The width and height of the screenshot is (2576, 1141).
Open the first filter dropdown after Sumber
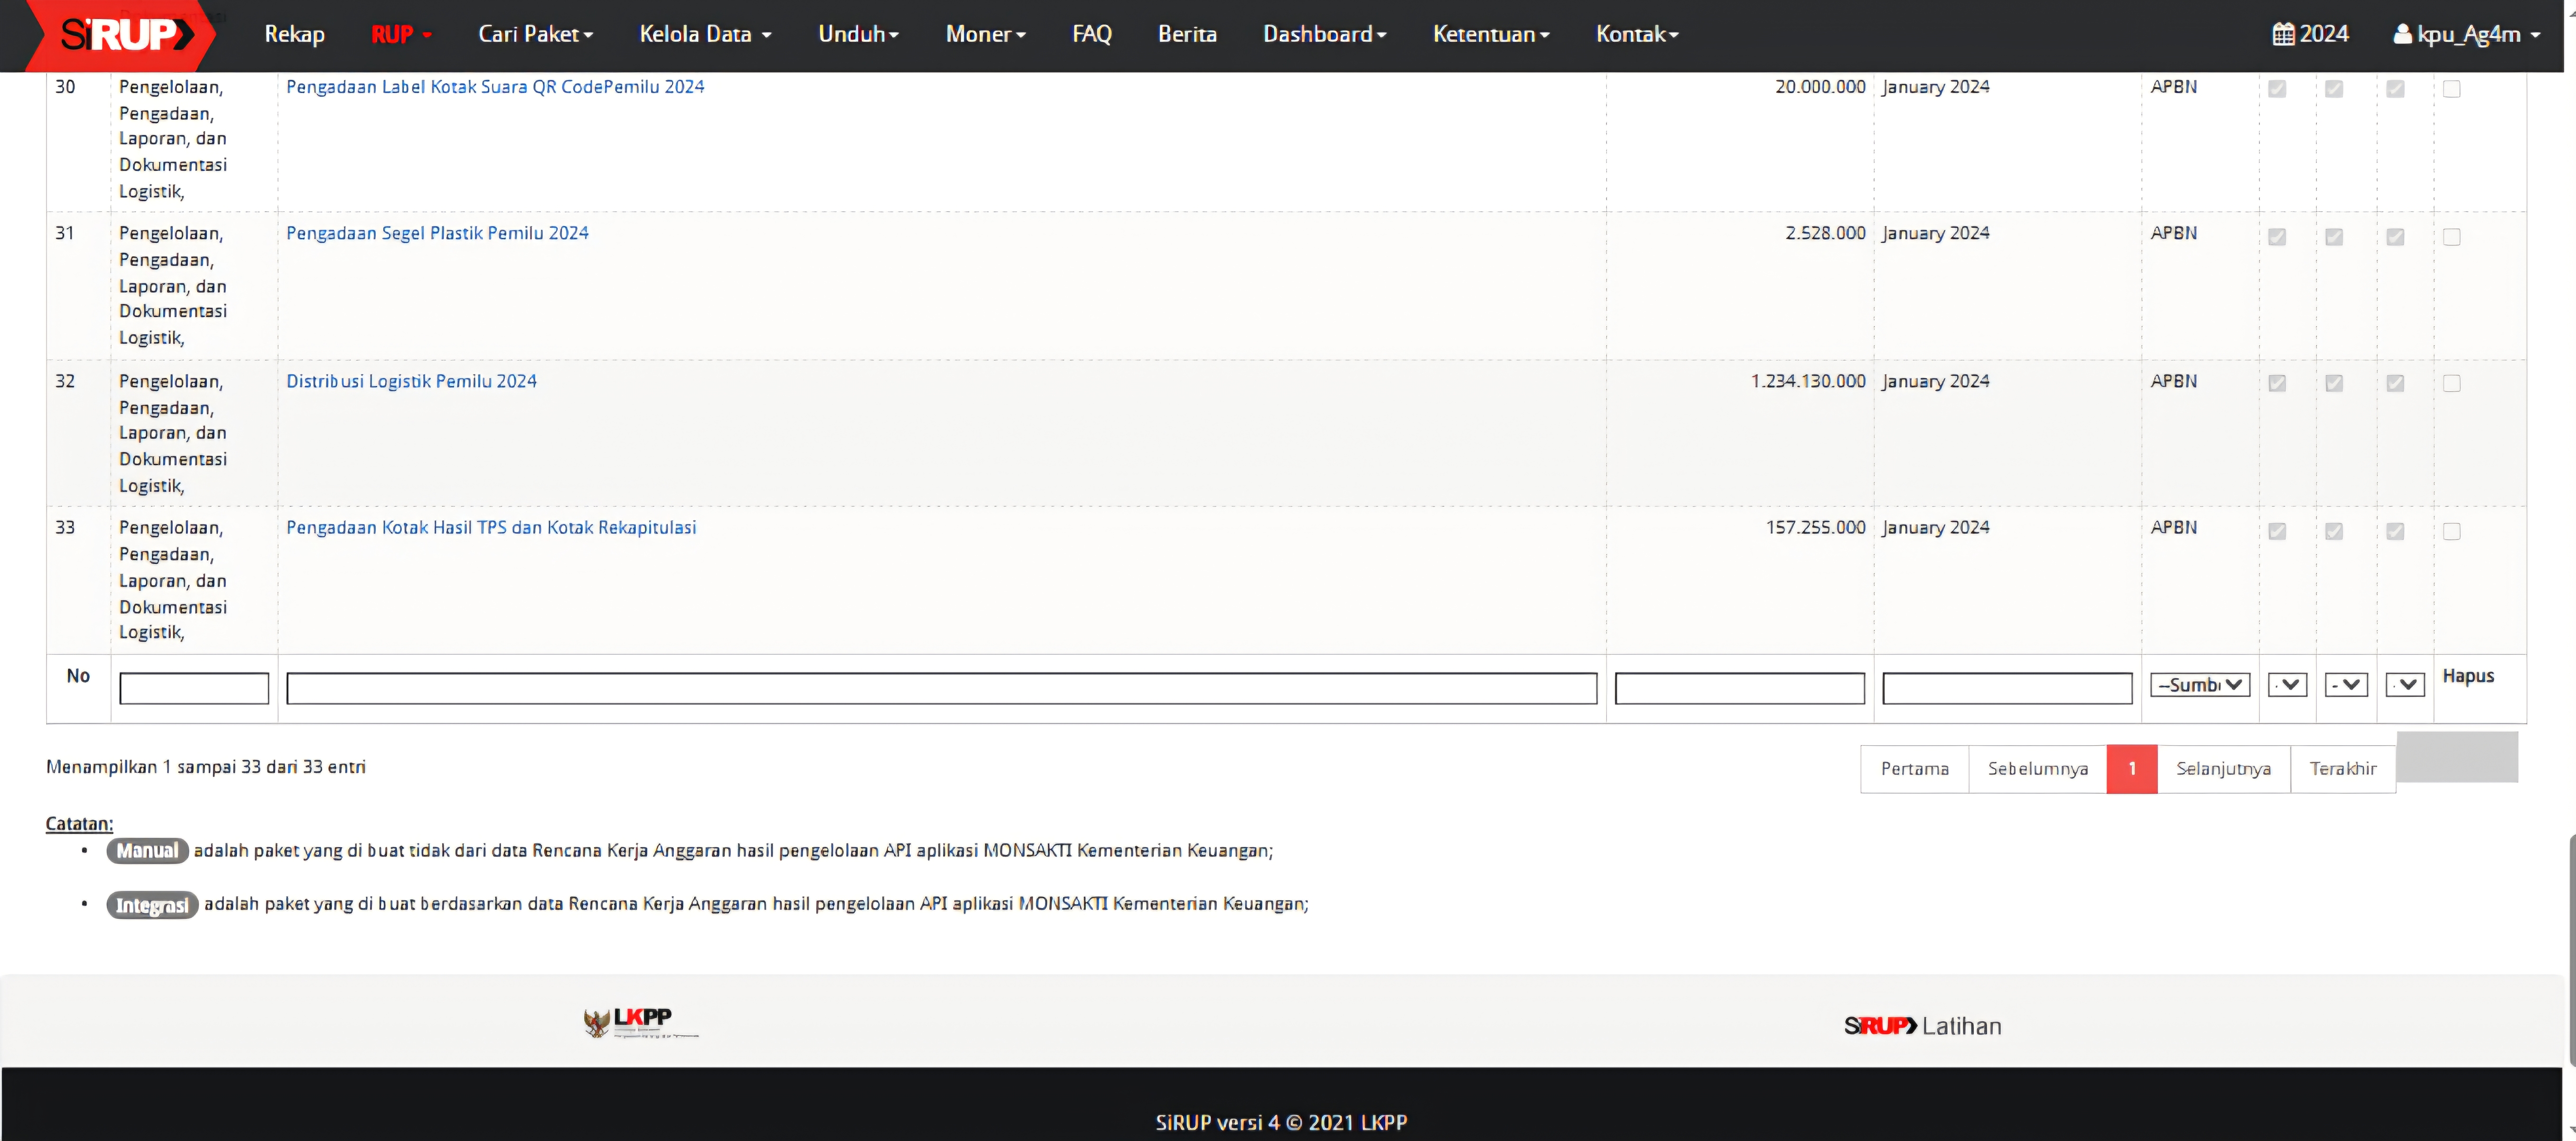(x=2287, y=685)
